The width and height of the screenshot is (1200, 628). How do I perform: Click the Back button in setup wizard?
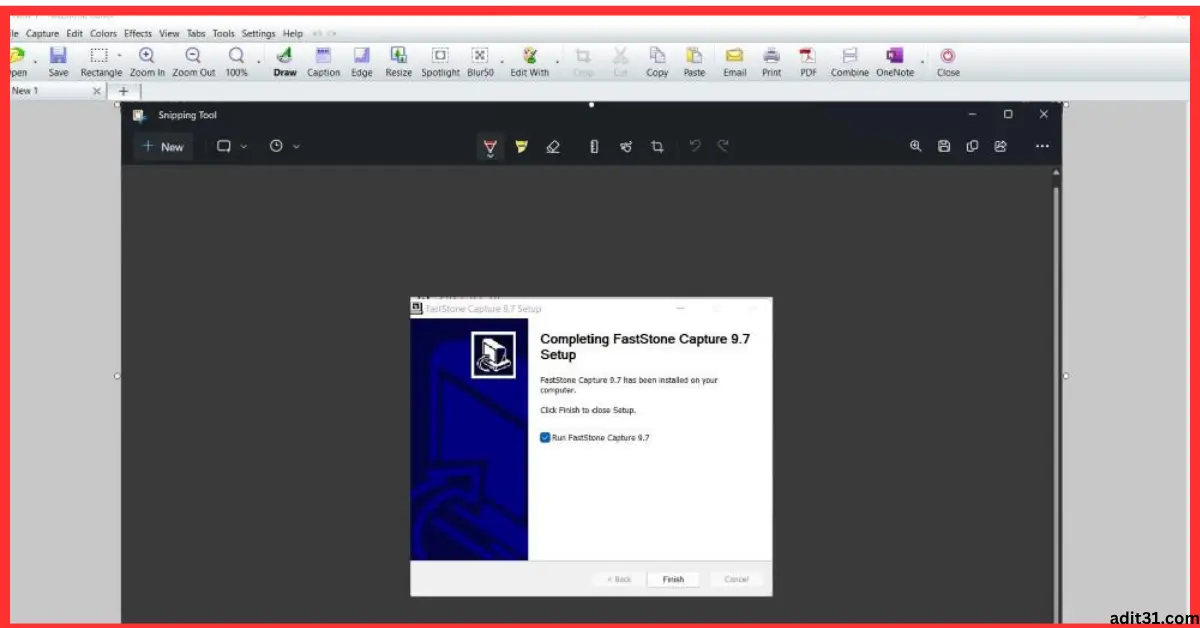point(618,579)
